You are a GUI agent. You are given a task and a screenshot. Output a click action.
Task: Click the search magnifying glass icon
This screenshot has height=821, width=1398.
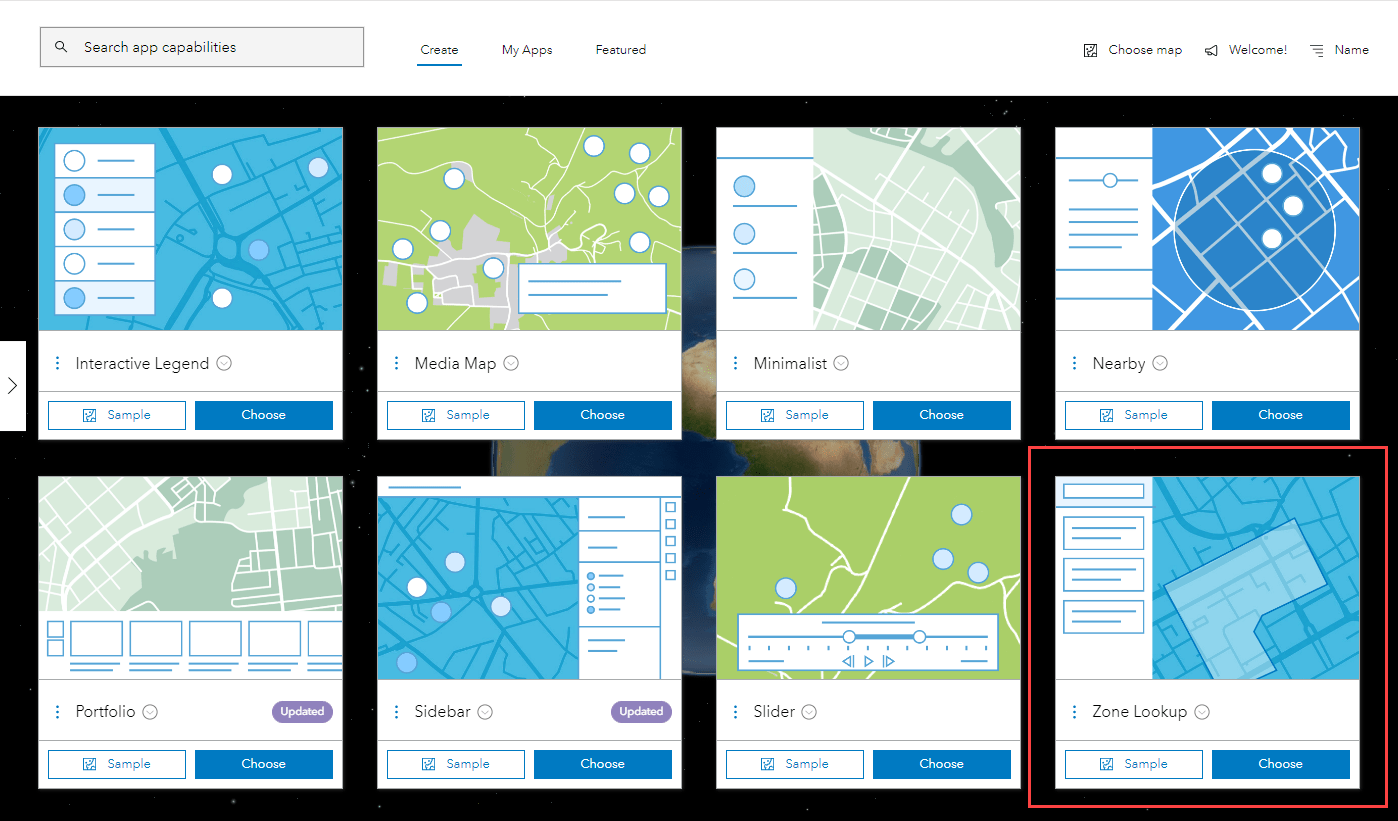click(60, 46)
